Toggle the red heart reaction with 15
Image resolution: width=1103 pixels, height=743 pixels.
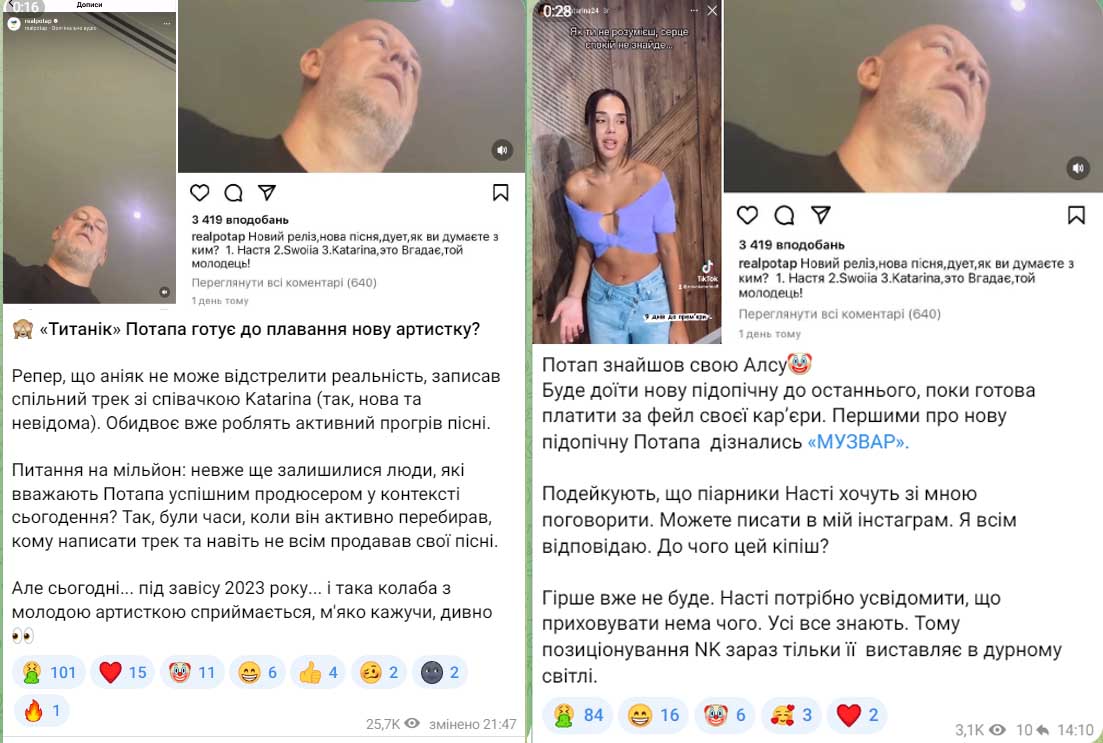click(x=122, y=672)
